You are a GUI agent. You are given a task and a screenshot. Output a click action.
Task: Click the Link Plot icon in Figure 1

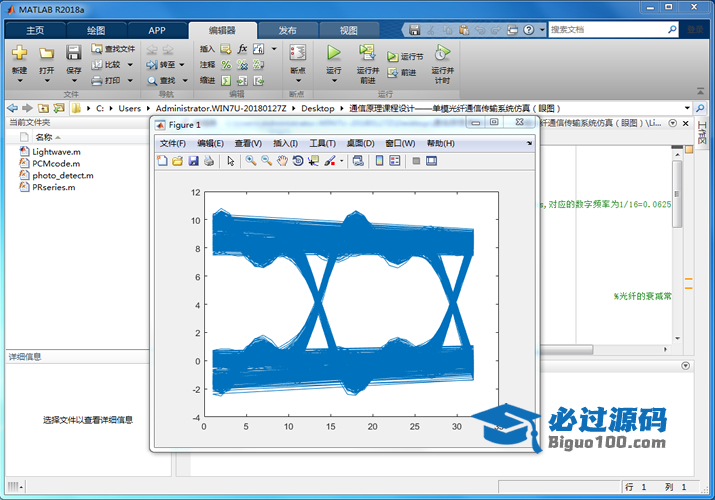(x=358, y=160)
